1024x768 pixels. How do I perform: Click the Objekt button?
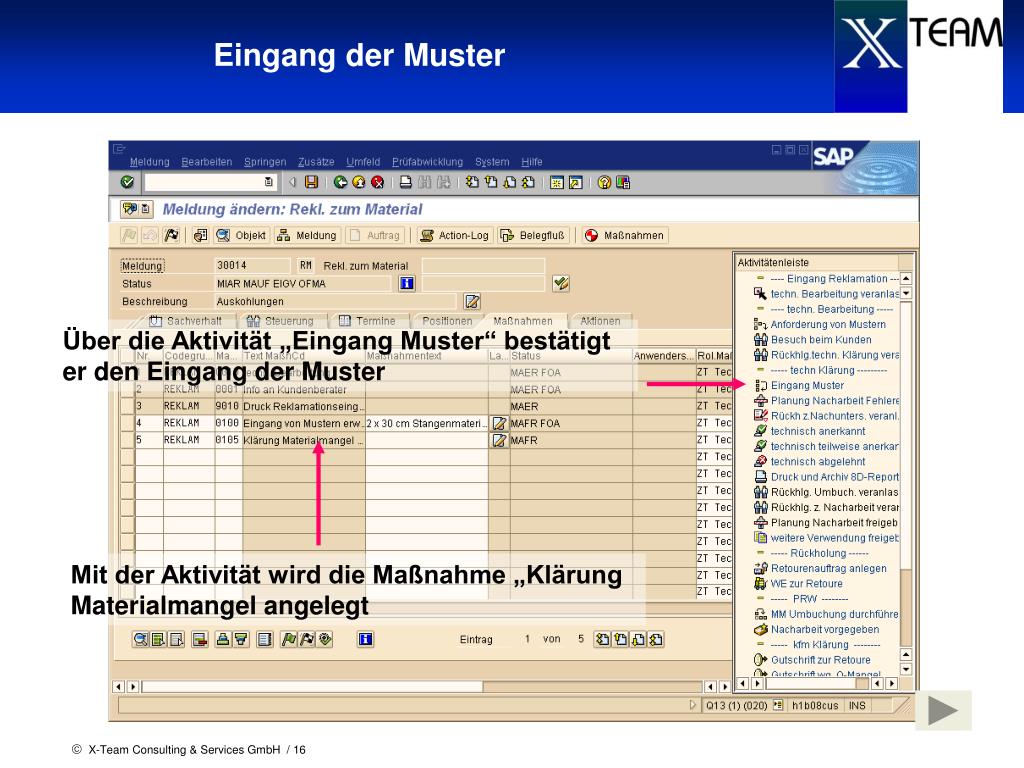point(242,235)
